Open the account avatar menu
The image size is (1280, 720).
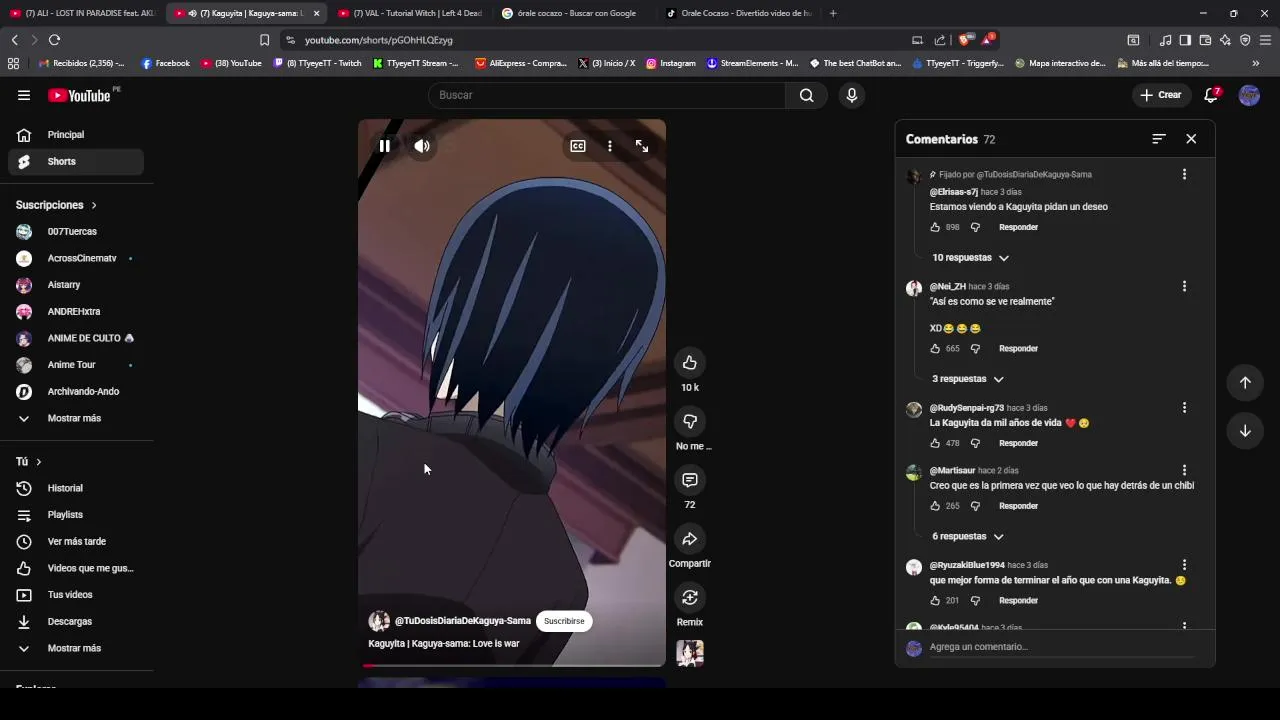(1249, 95)
